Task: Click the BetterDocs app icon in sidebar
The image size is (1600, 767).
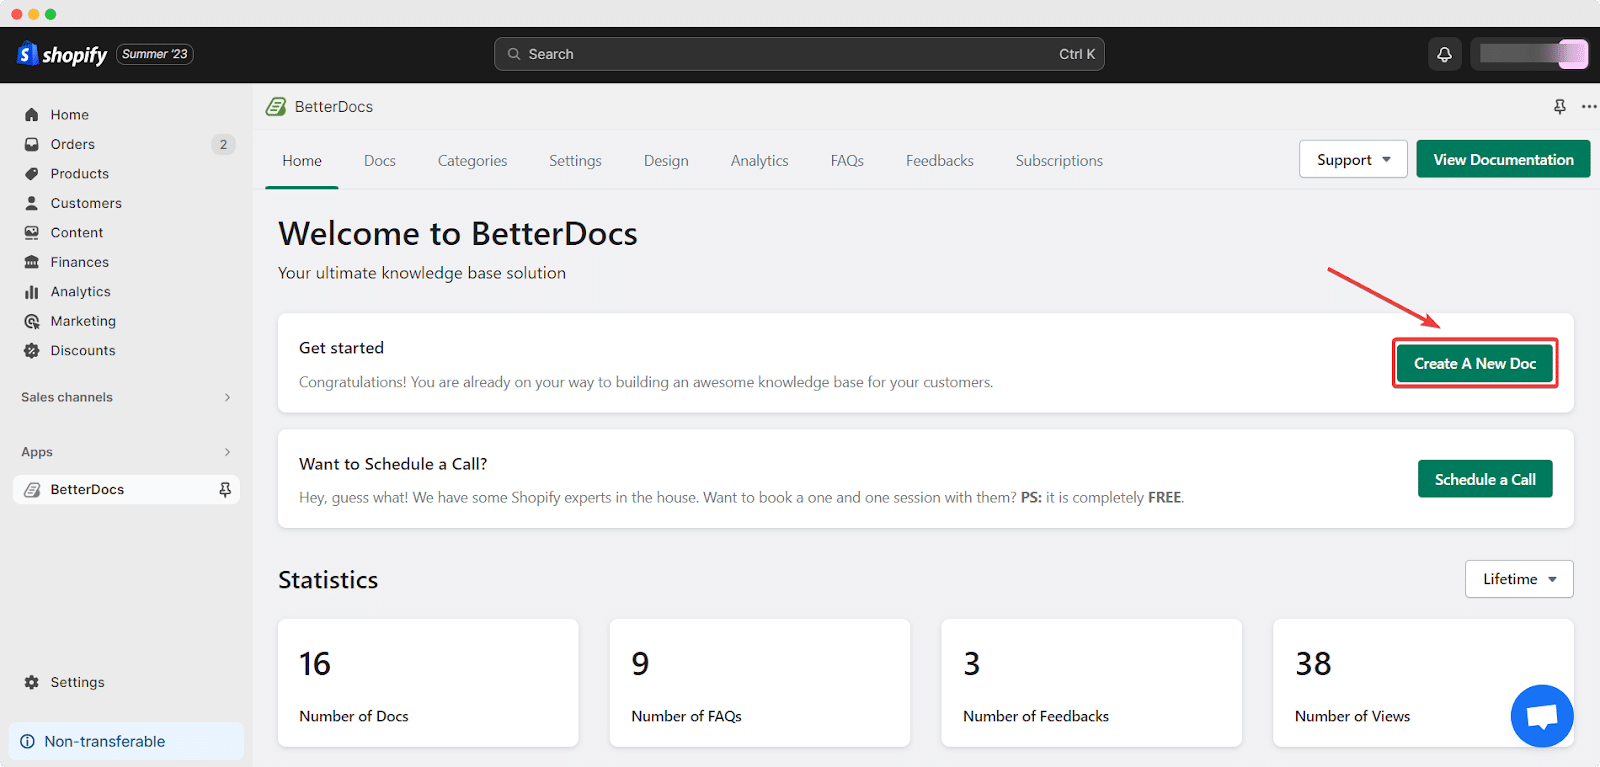Action: click(32, 490)
